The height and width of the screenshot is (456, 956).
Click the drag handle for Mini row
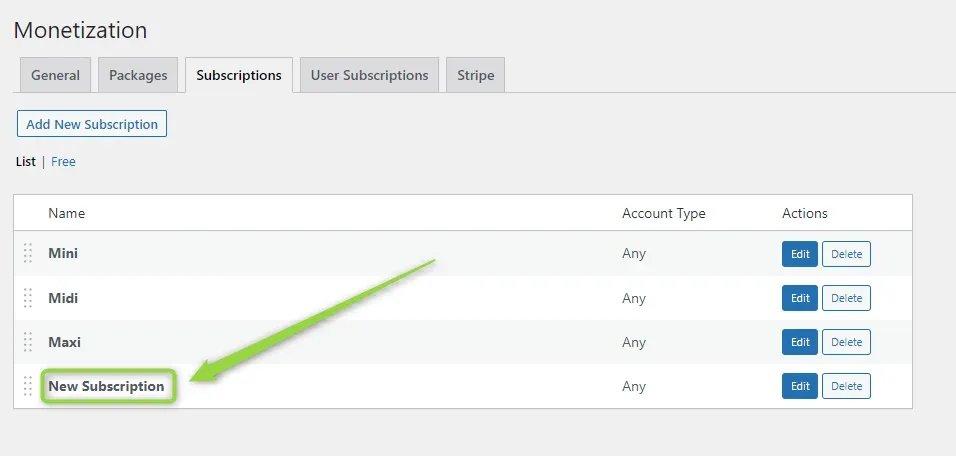27,253
